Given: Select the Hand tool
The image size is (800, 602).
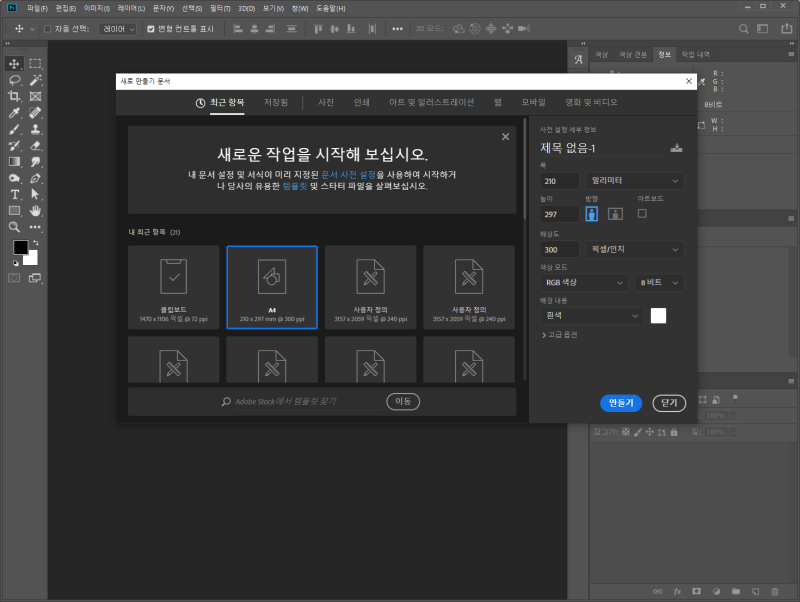Looking at the screenshot, I should point(35,211).
